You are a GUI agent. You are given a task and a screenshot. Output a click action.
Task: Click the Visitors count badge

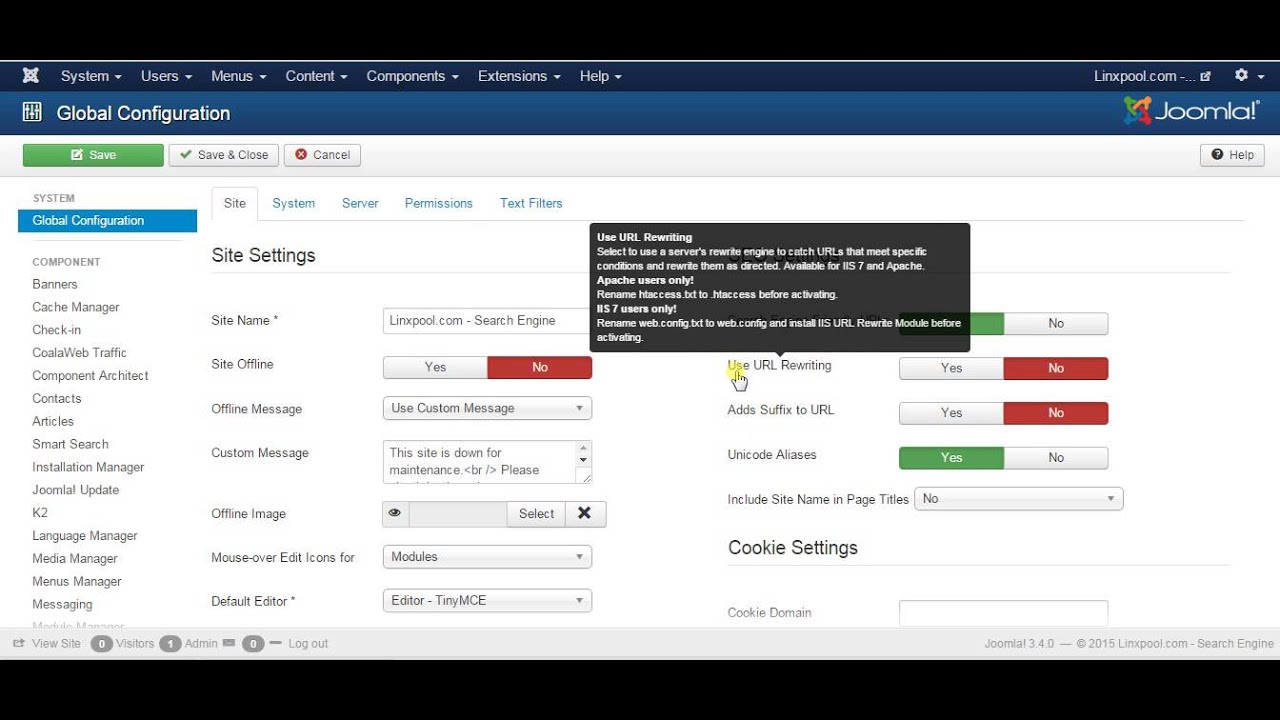click(101, 644)
